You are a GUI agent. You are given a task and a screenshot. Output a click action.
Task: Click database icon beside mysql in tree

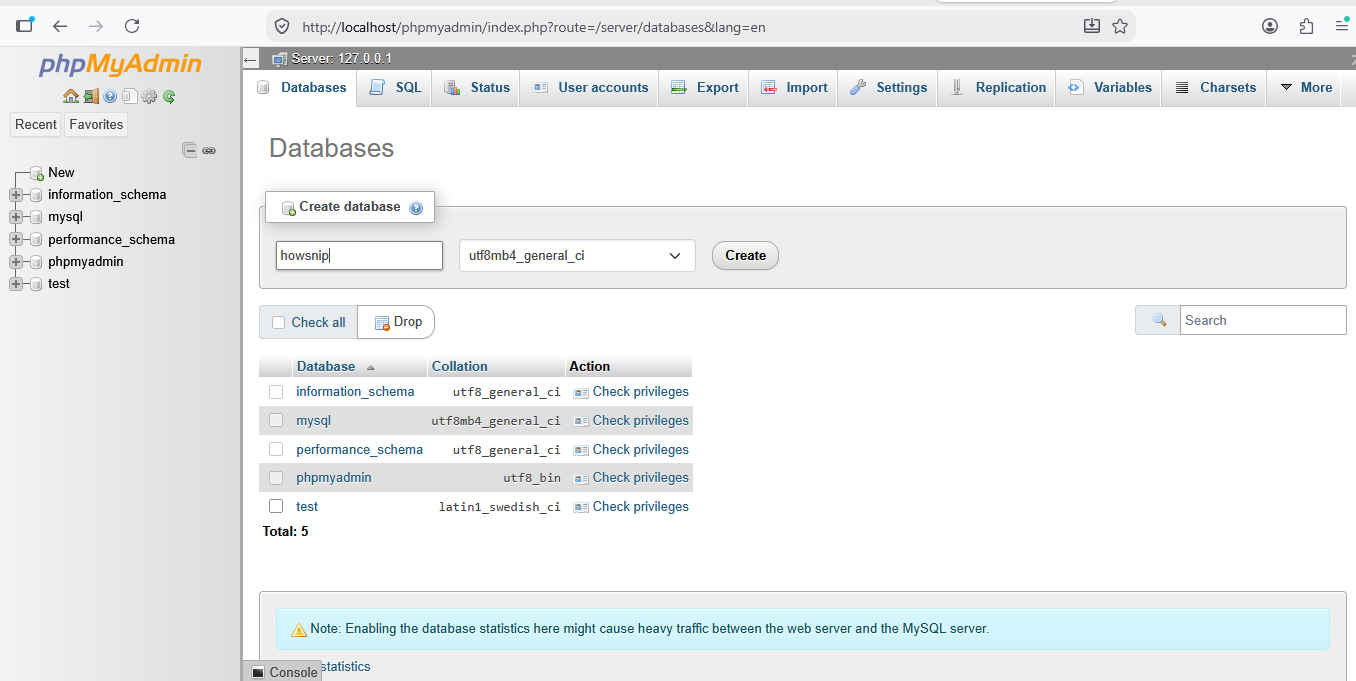pyautogui.click(x=36, y=217)
